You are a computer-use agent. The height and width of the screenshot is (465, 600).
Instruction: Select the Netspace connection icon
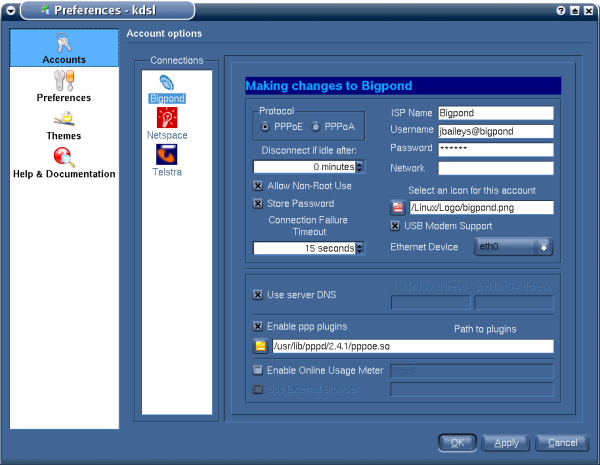(x=167, y=117)
